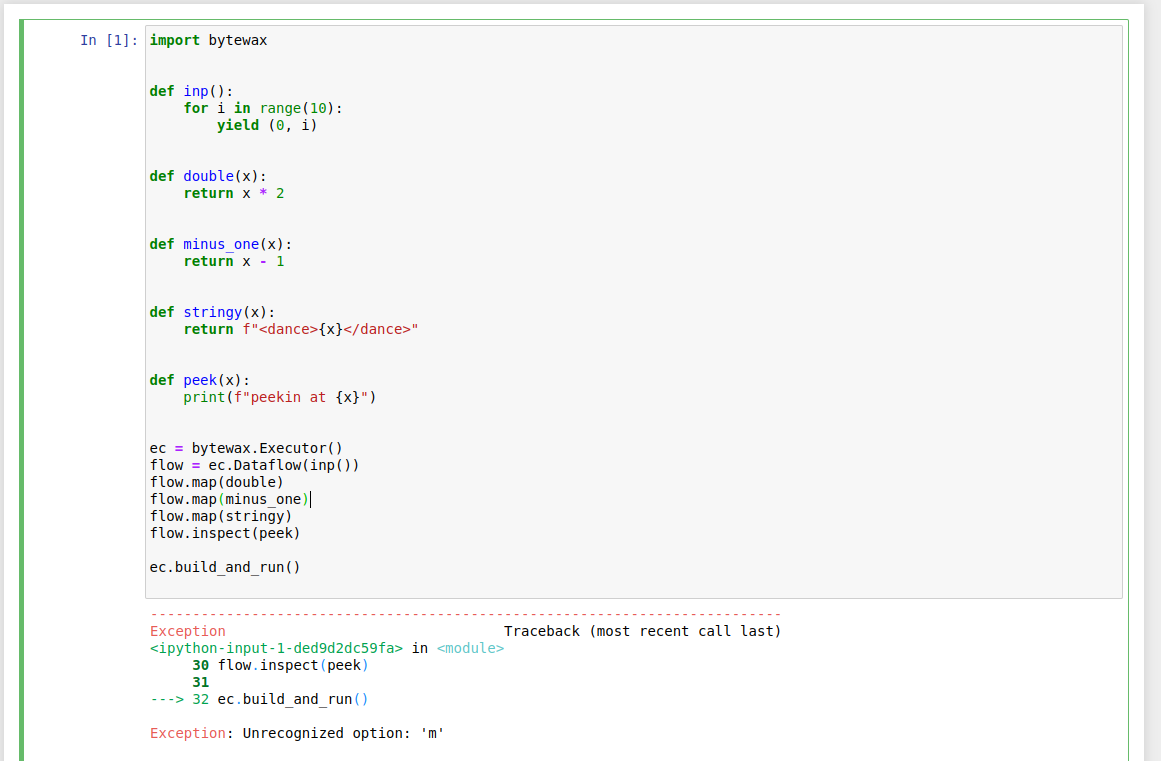Click the def minus_one(x): line
The width and height of the screenshot is (1161, 761).
coord(221,244)
